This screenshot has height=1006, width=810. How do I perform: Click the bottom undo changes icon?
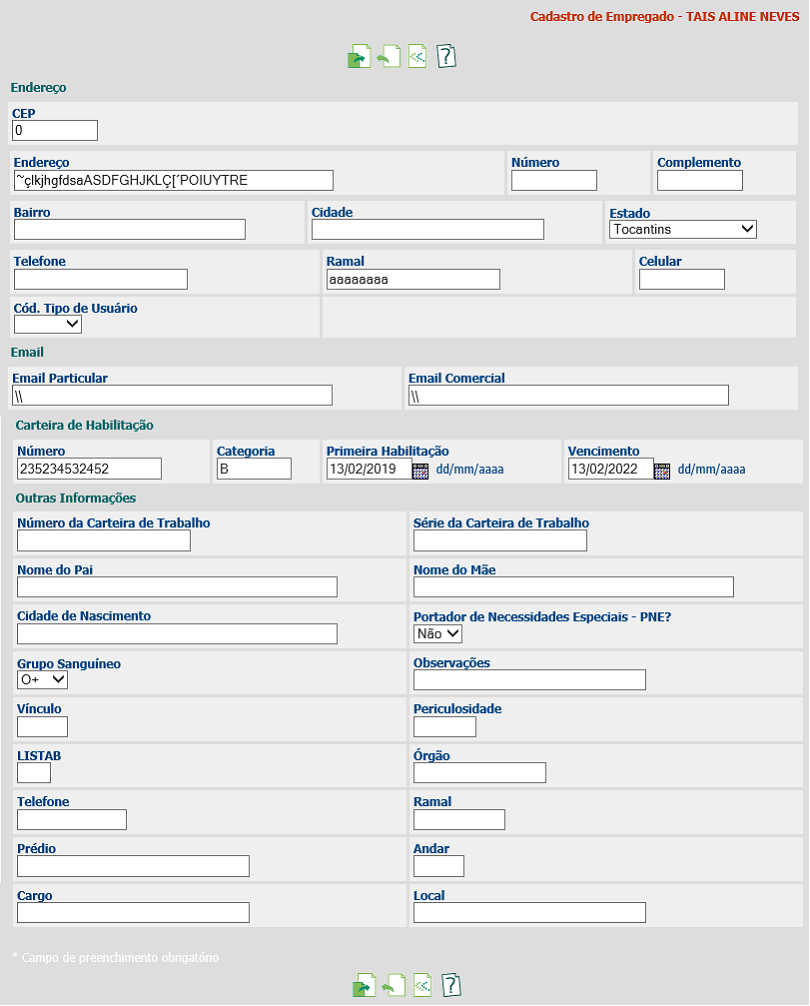[393, 985]
